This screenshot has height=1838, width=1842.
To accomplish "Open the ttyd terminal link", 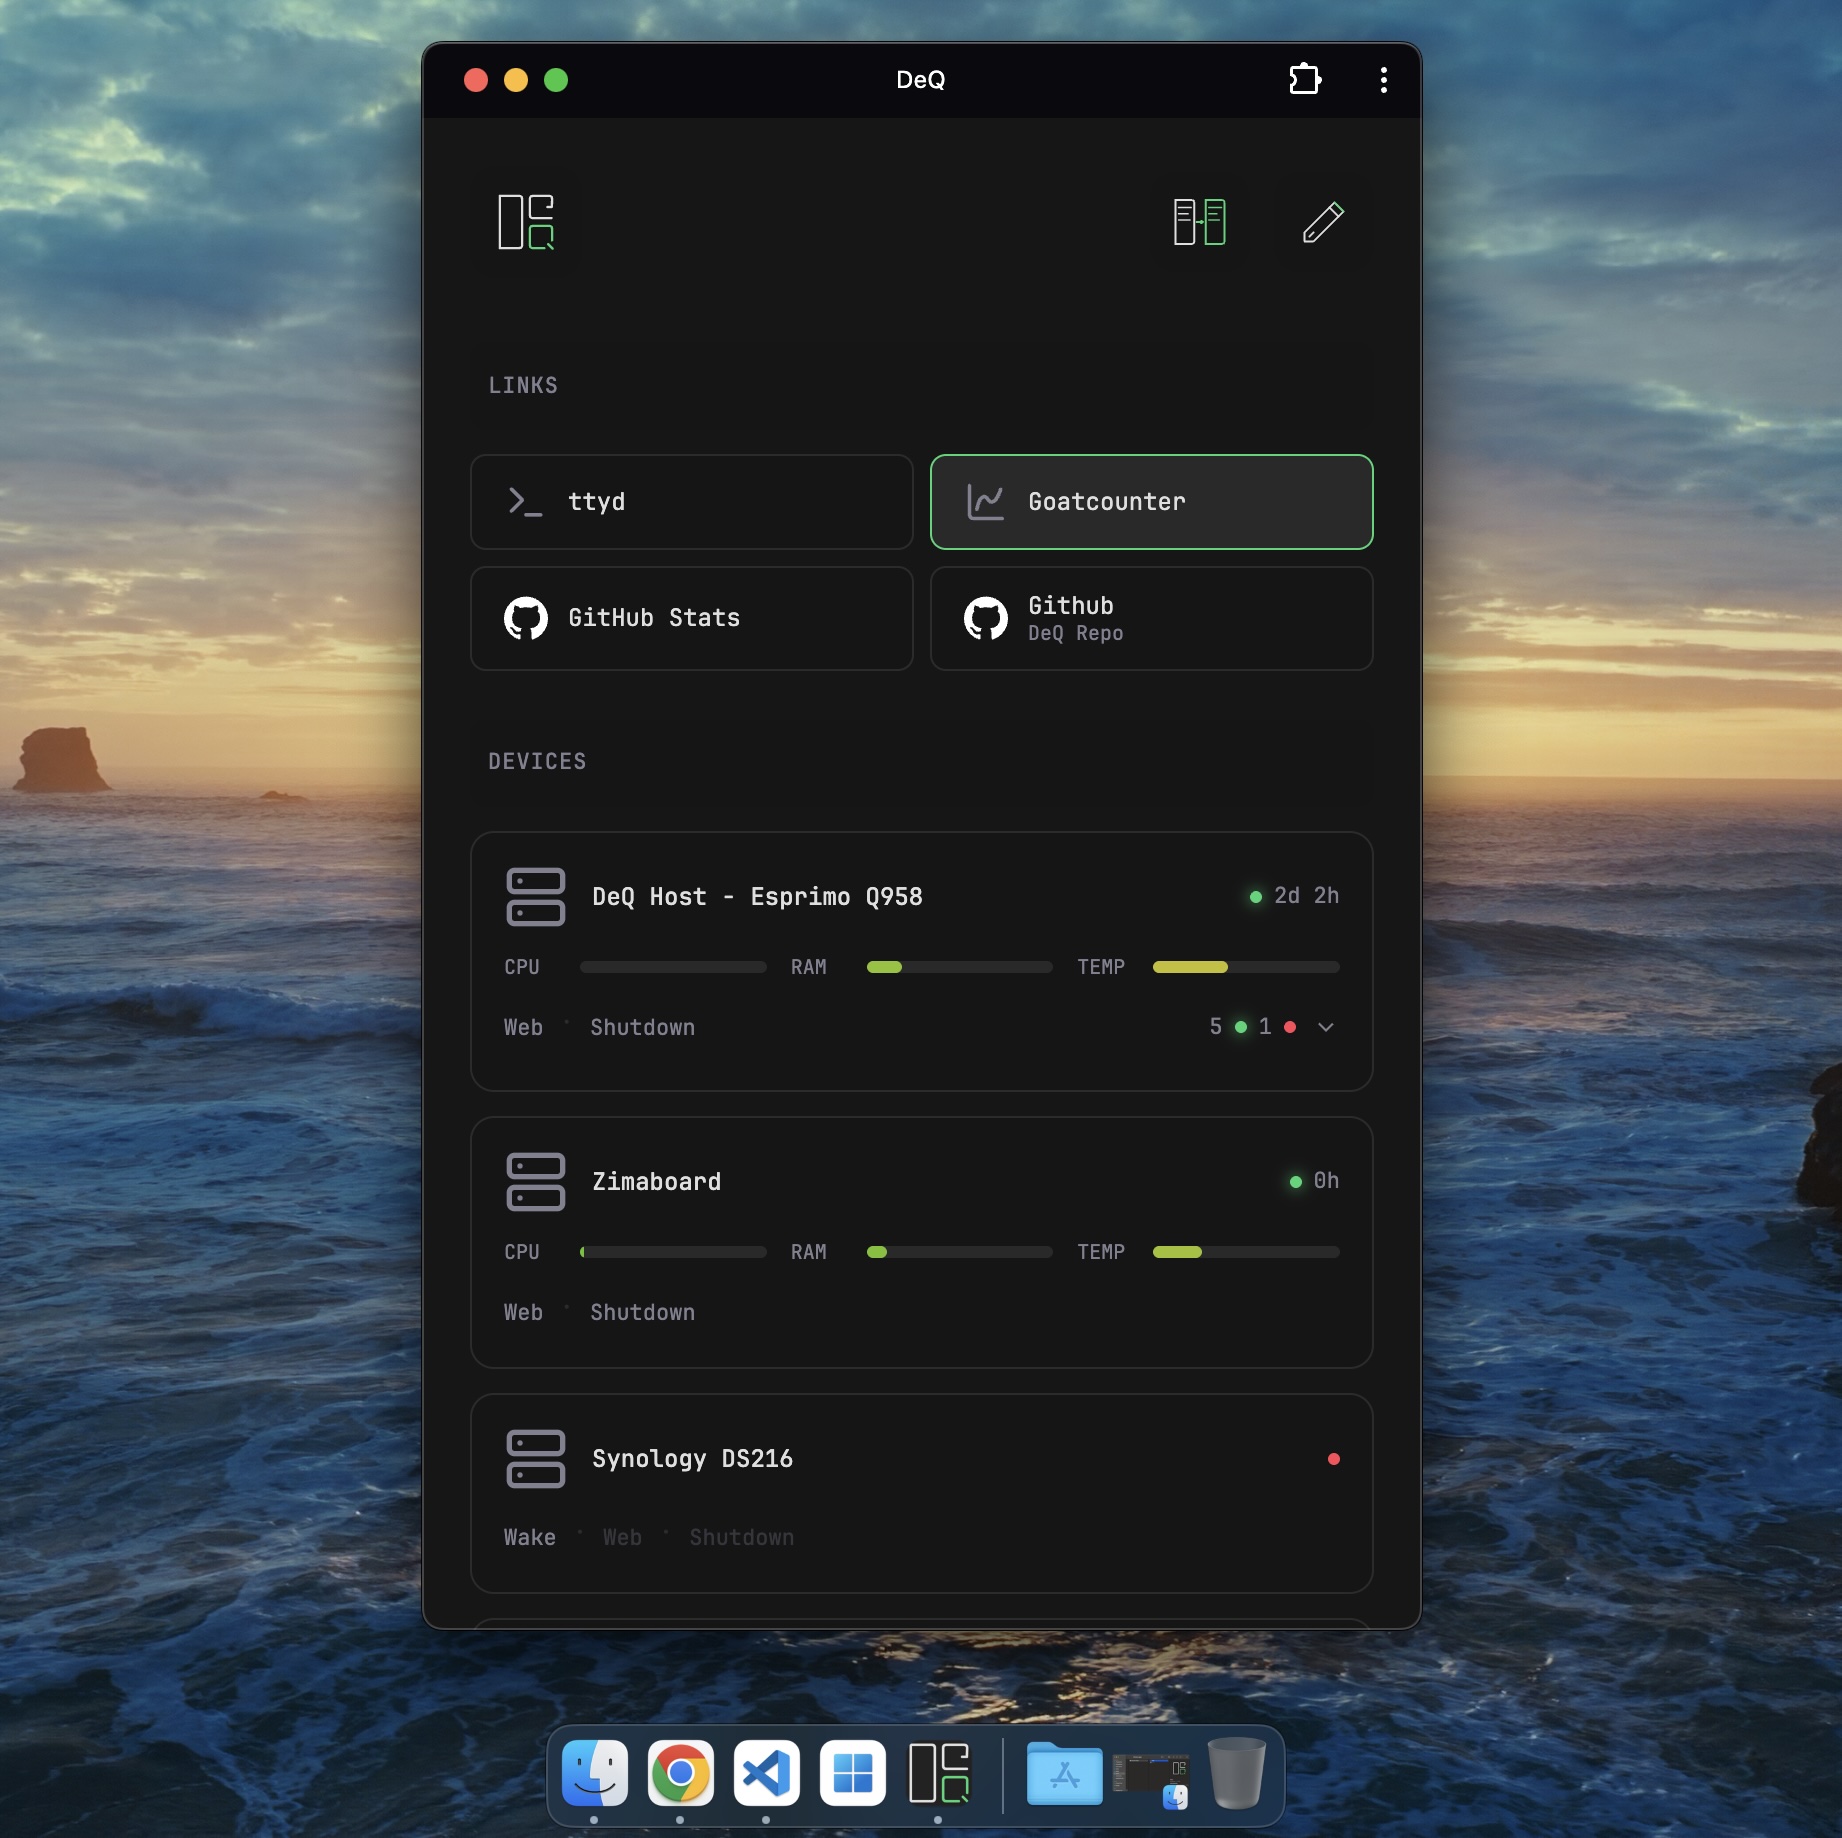I will [691, 502].
